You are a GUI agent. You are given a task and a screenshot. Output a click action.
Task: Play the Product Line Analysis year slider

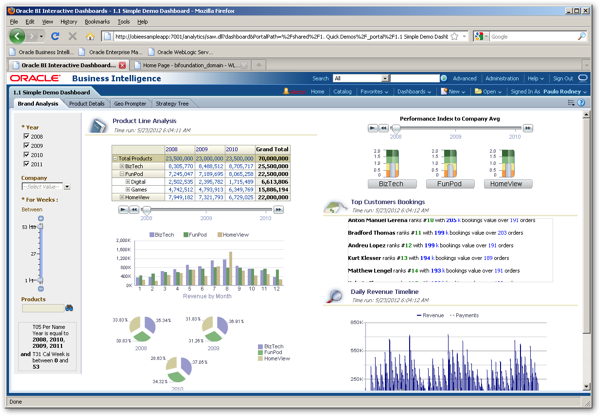pyautogui.click(x=123, y=210)
